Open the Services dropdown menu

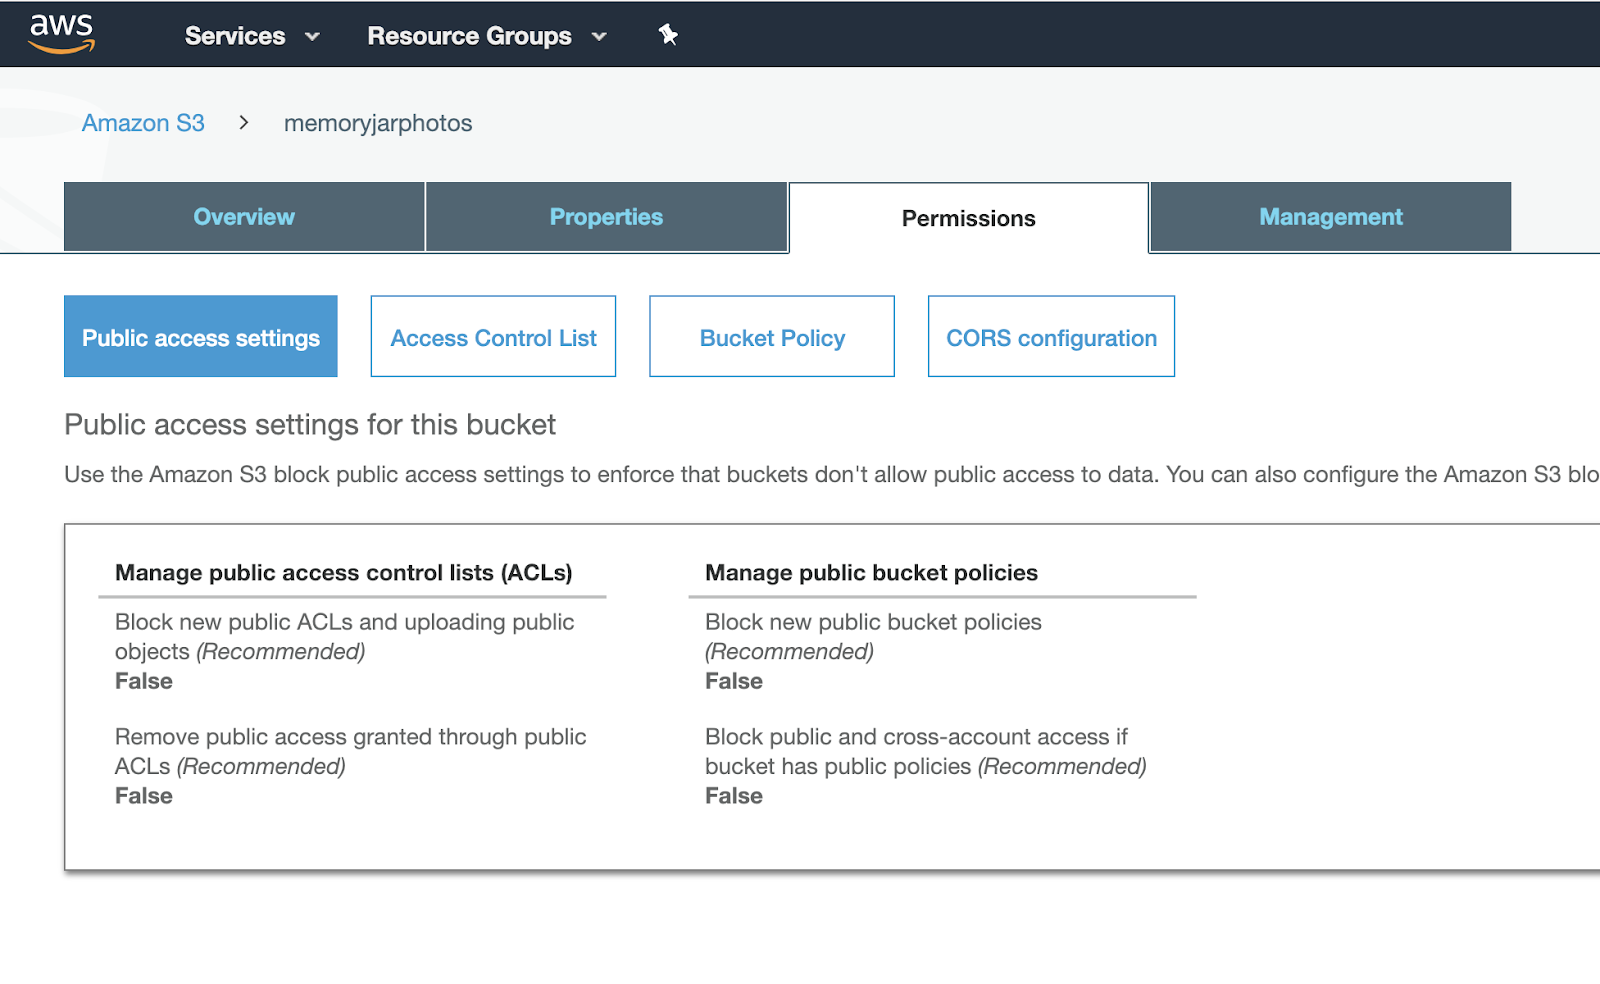252,36
